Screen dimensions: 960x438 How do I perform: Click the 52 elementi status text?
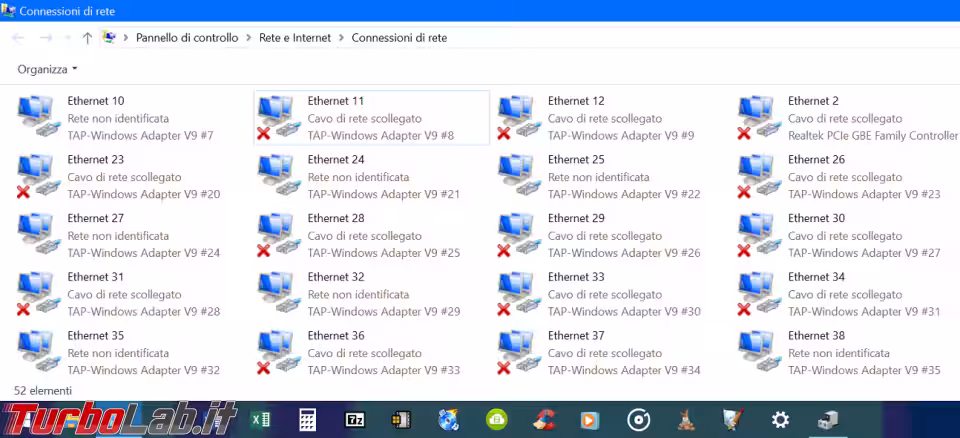tap(43, 391)
